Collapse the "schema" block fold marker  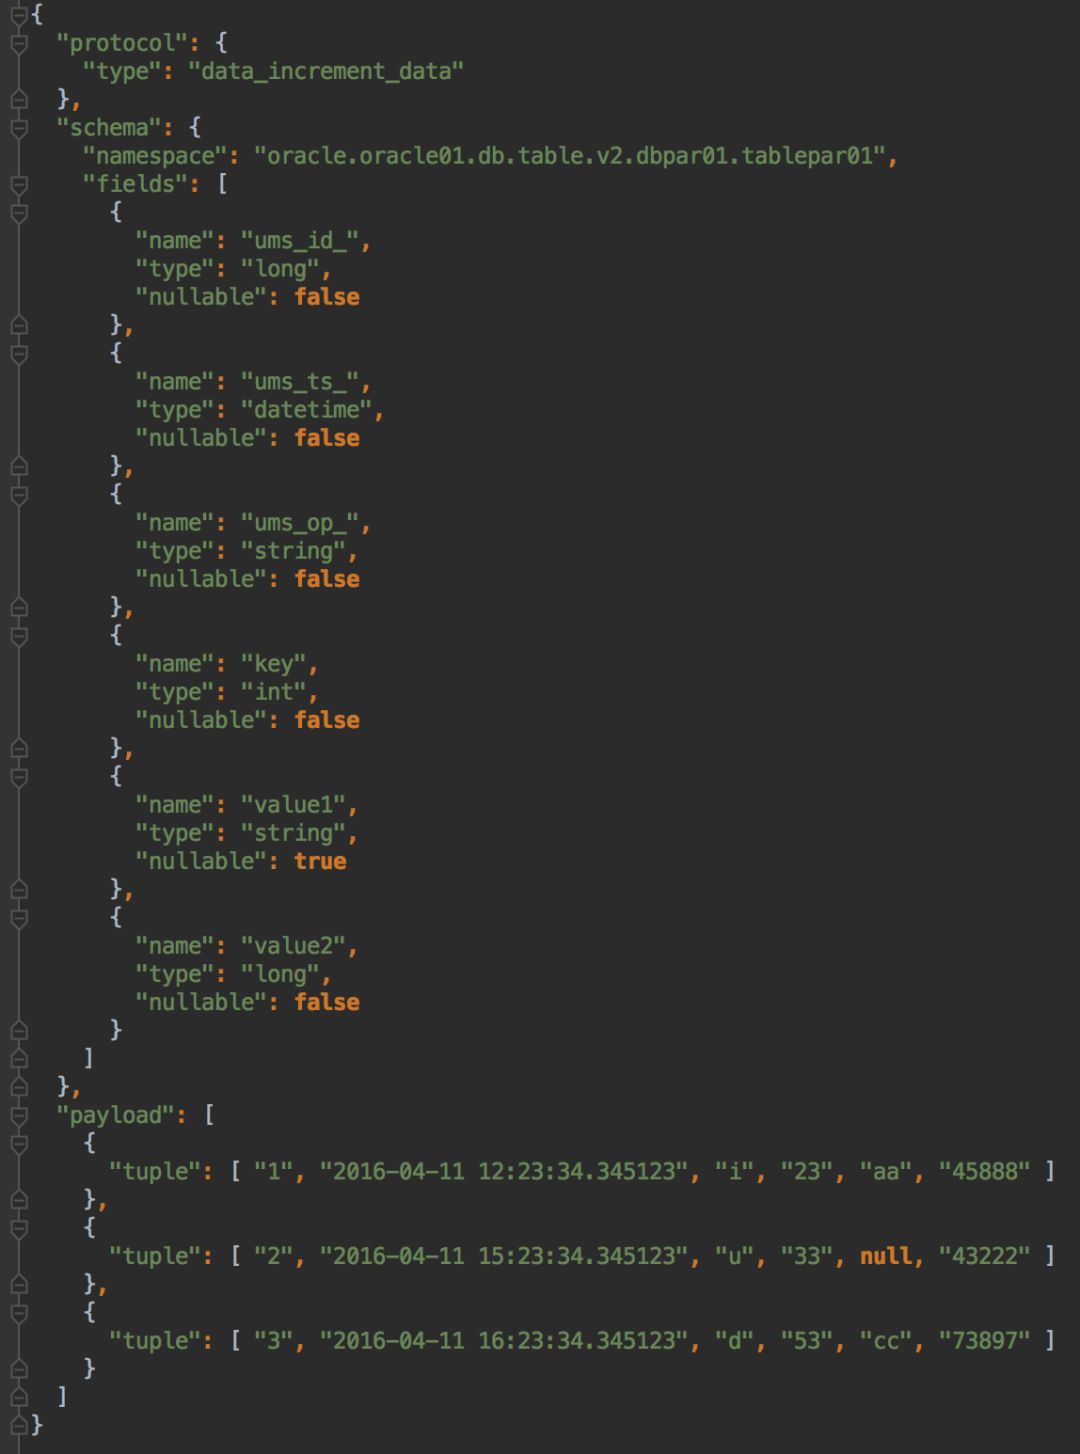point(18,127)
